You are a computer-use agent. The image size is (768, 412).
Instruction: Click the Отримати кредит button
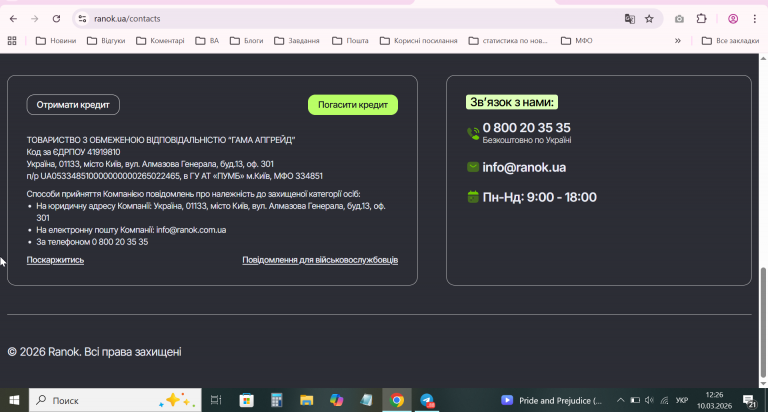click(x=73, y=105)
